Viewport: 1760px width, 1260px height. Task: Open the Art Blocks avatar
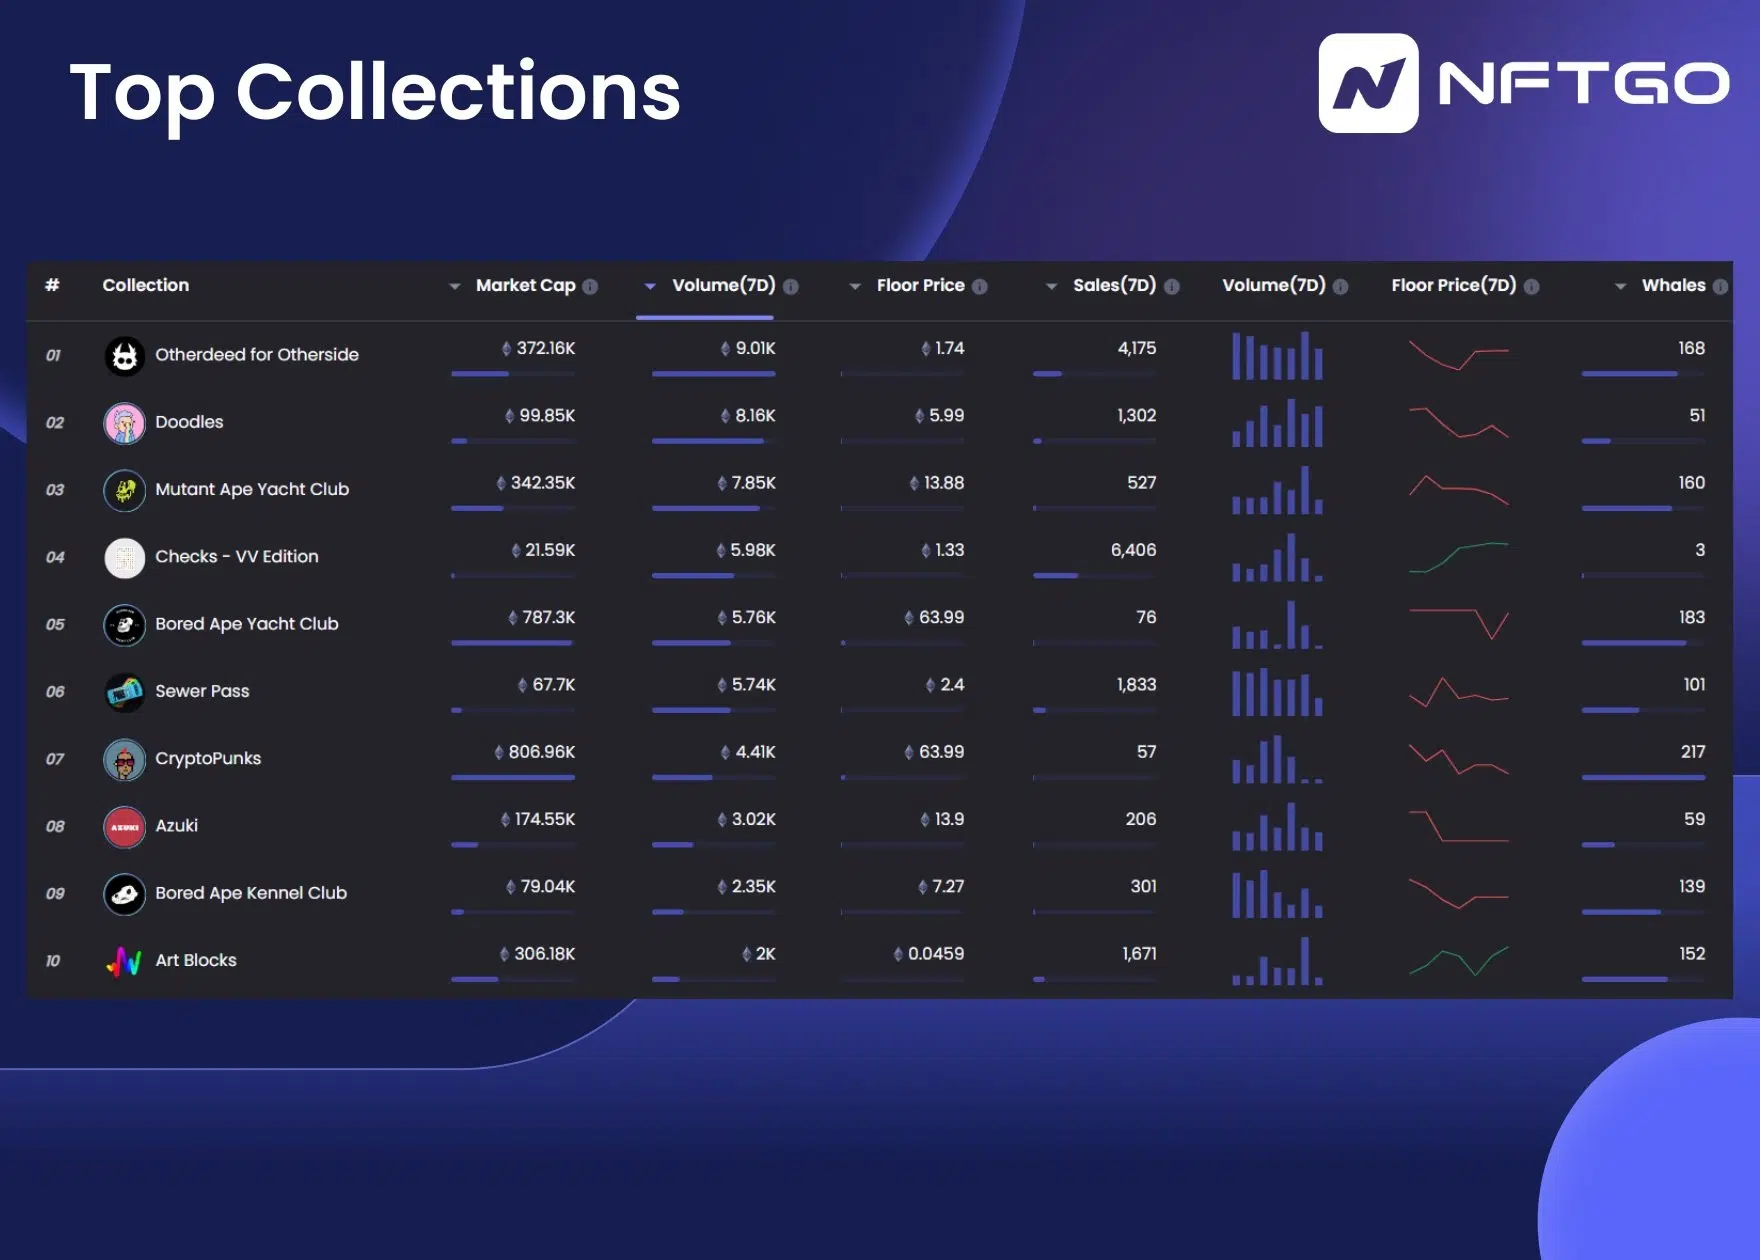click(125, 961)
